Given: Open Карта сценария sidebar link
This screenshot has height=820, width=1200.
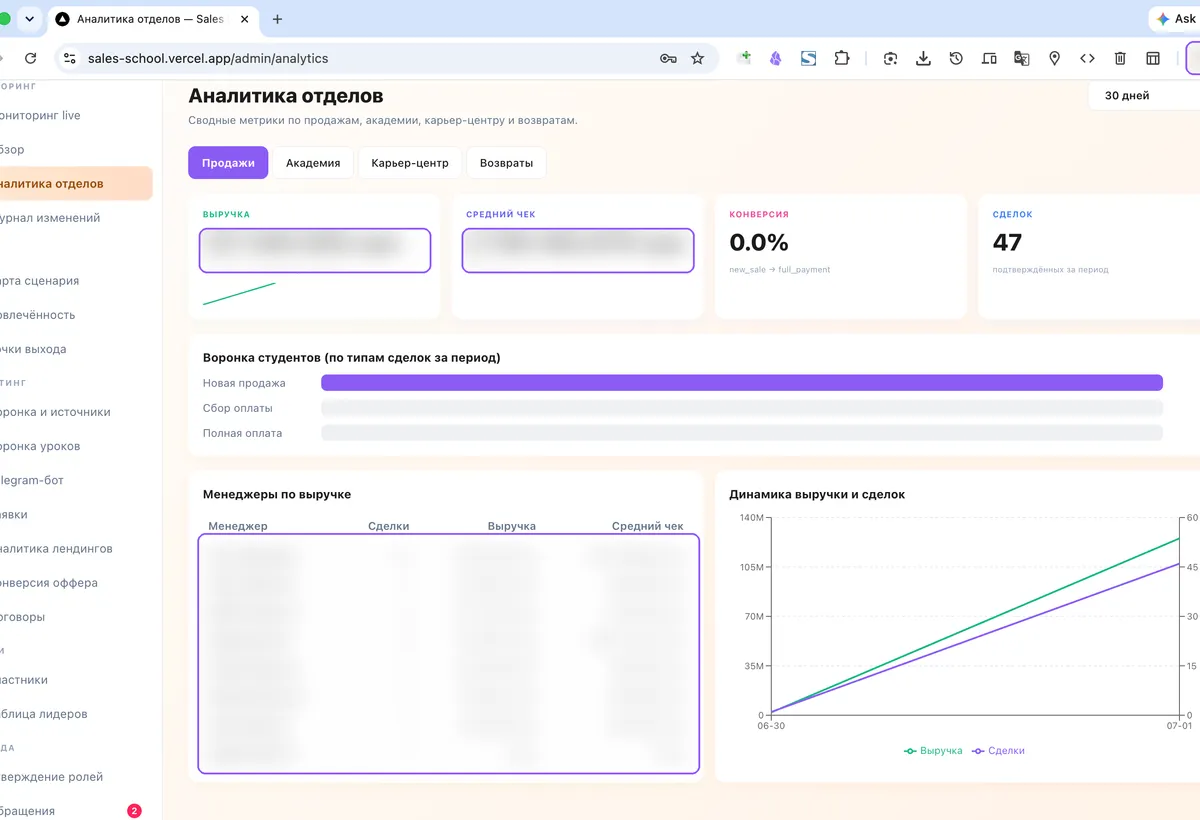Looking at the screenshot, I should pyautogui.click(x=40, y=281).
